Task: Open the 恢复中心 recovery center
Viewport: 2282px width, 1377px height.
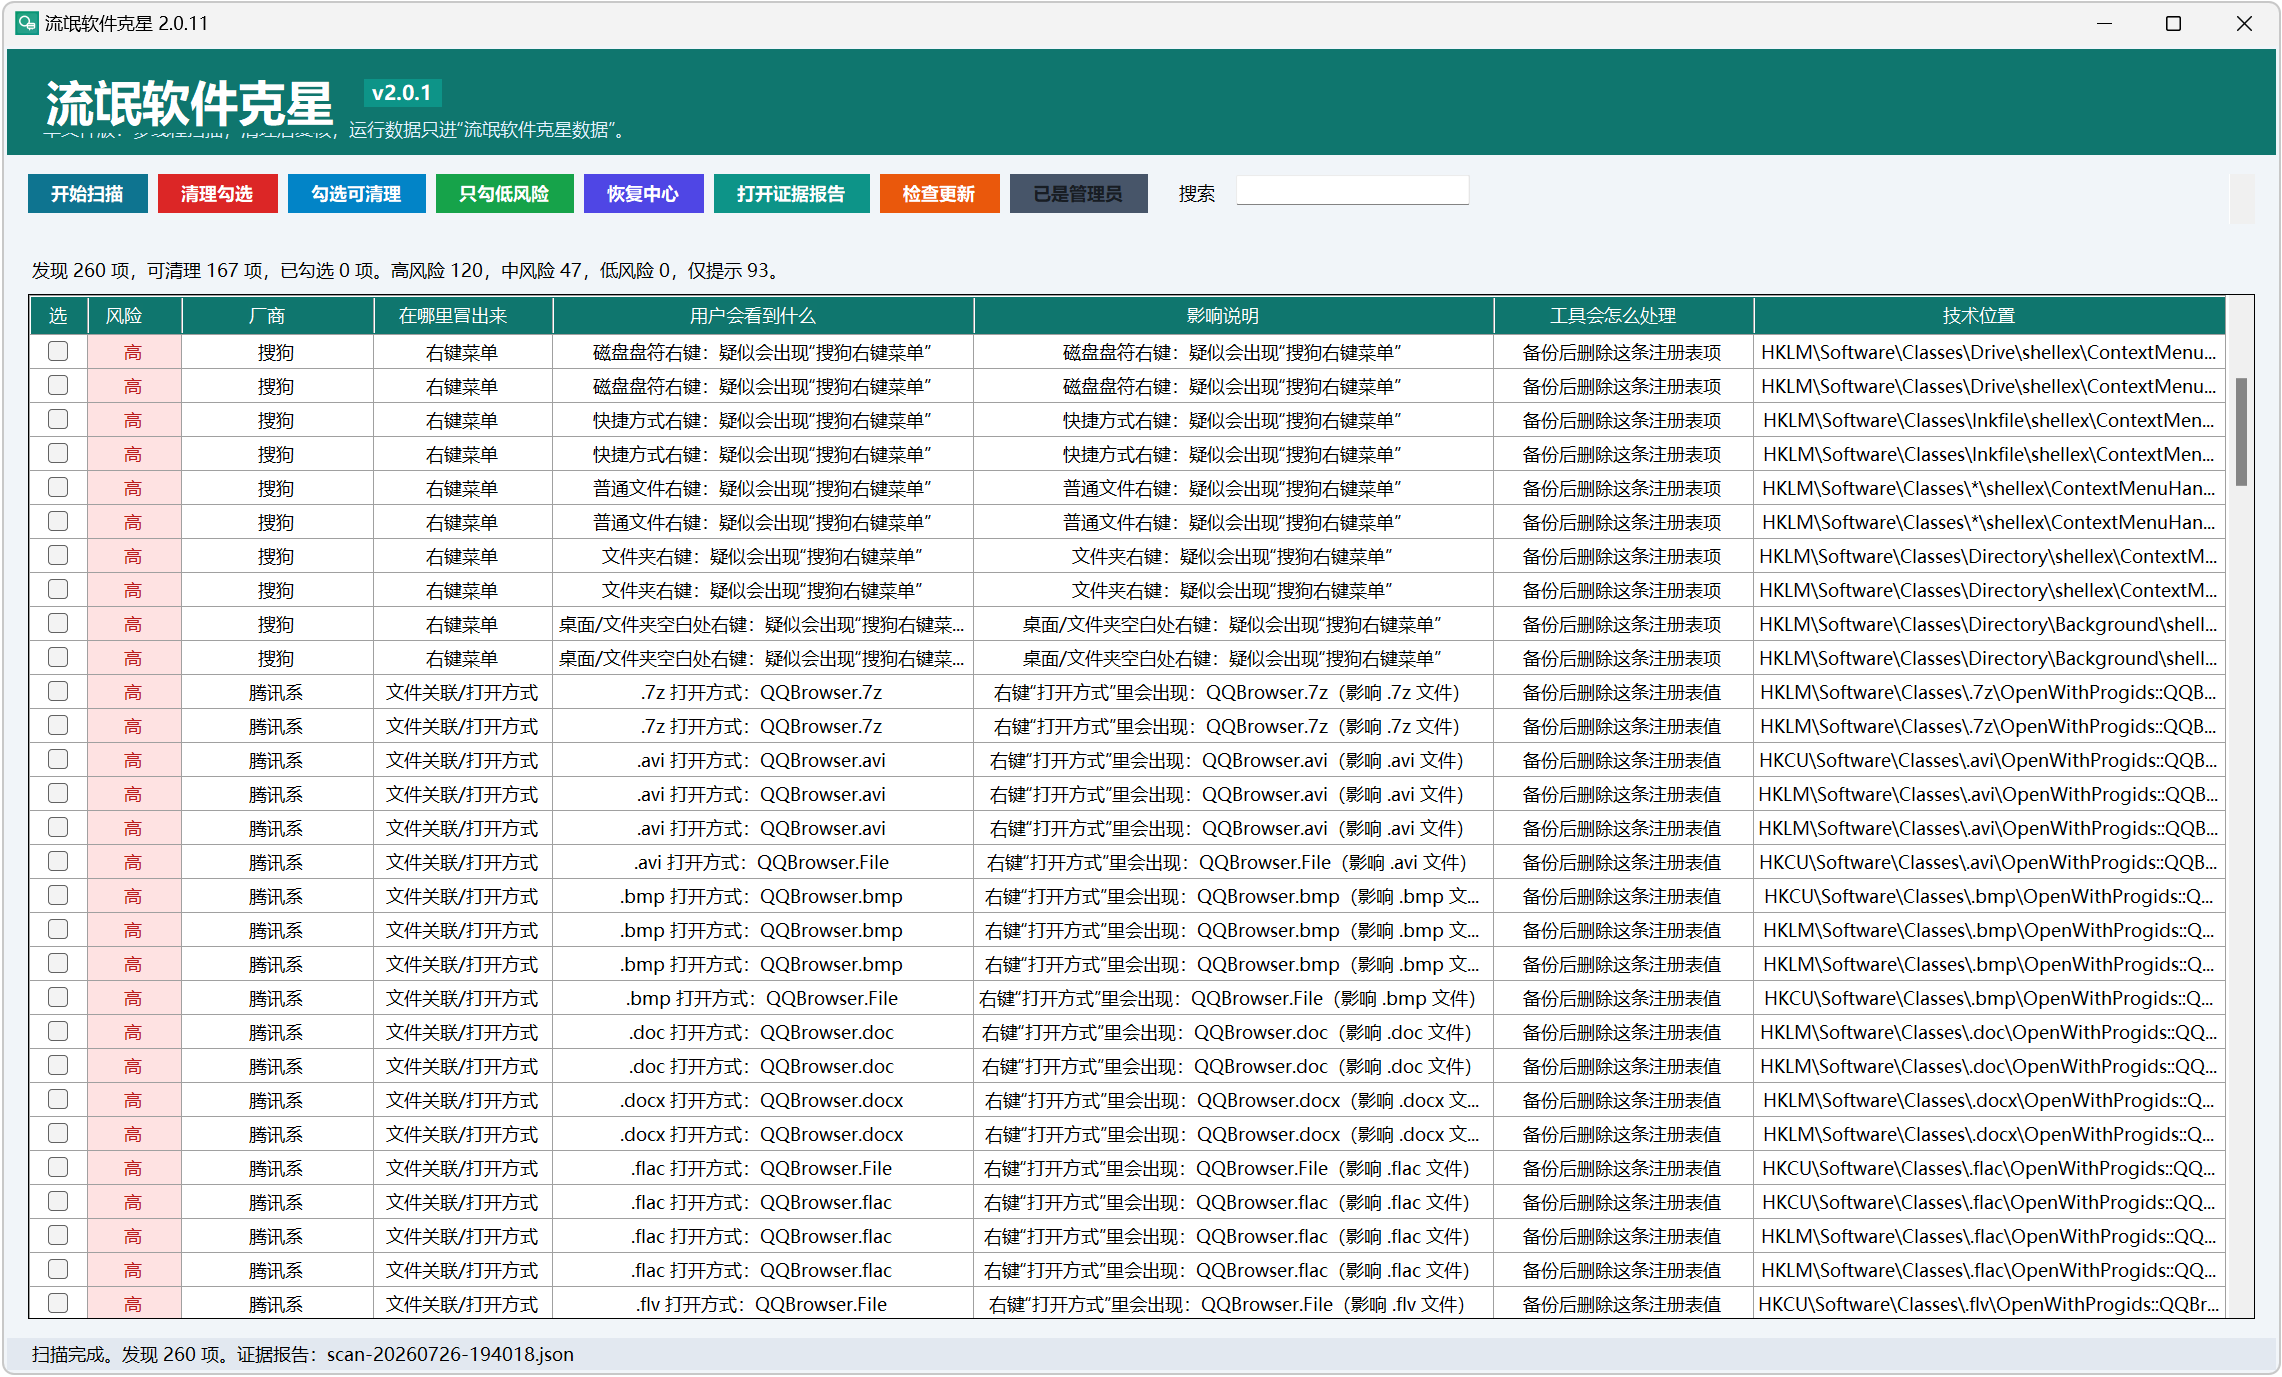Action: 643,194
